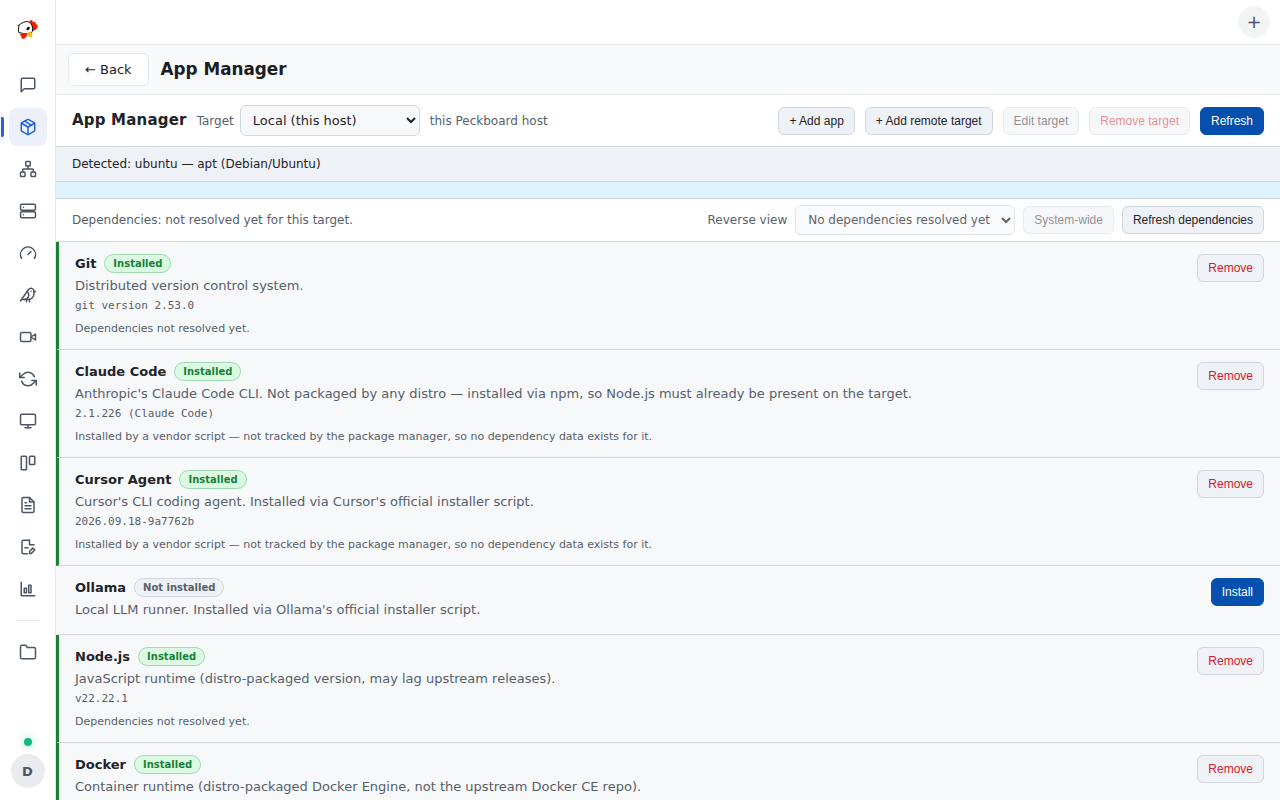Click the + Add app button

(816, 121)
